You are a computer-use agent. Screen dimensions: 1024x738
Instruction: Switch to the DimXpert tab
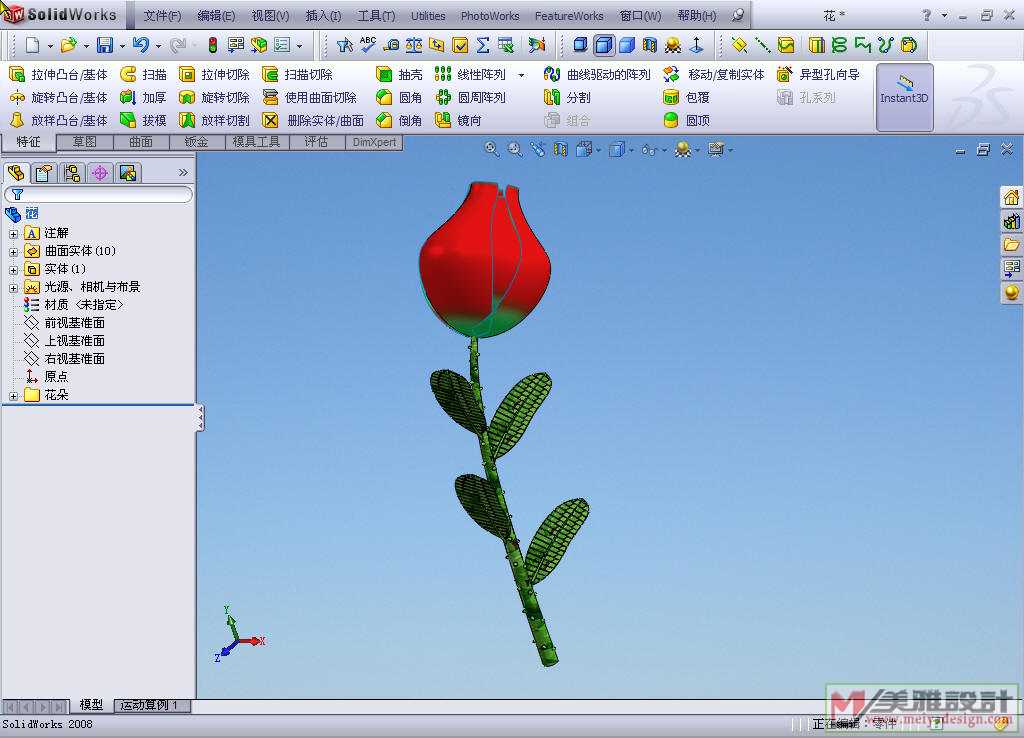(374, 142)
